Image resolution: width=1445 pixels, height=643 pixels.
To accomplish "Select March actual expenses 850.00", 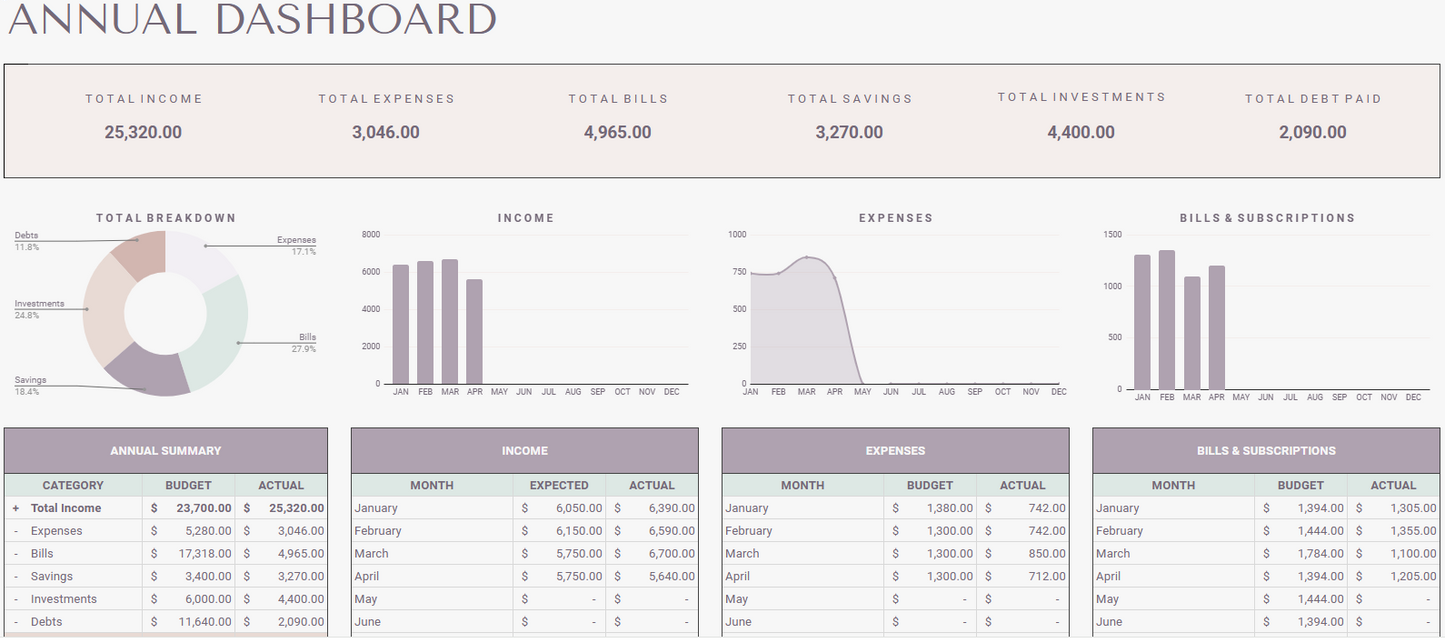I will [x=1023, y=554].
